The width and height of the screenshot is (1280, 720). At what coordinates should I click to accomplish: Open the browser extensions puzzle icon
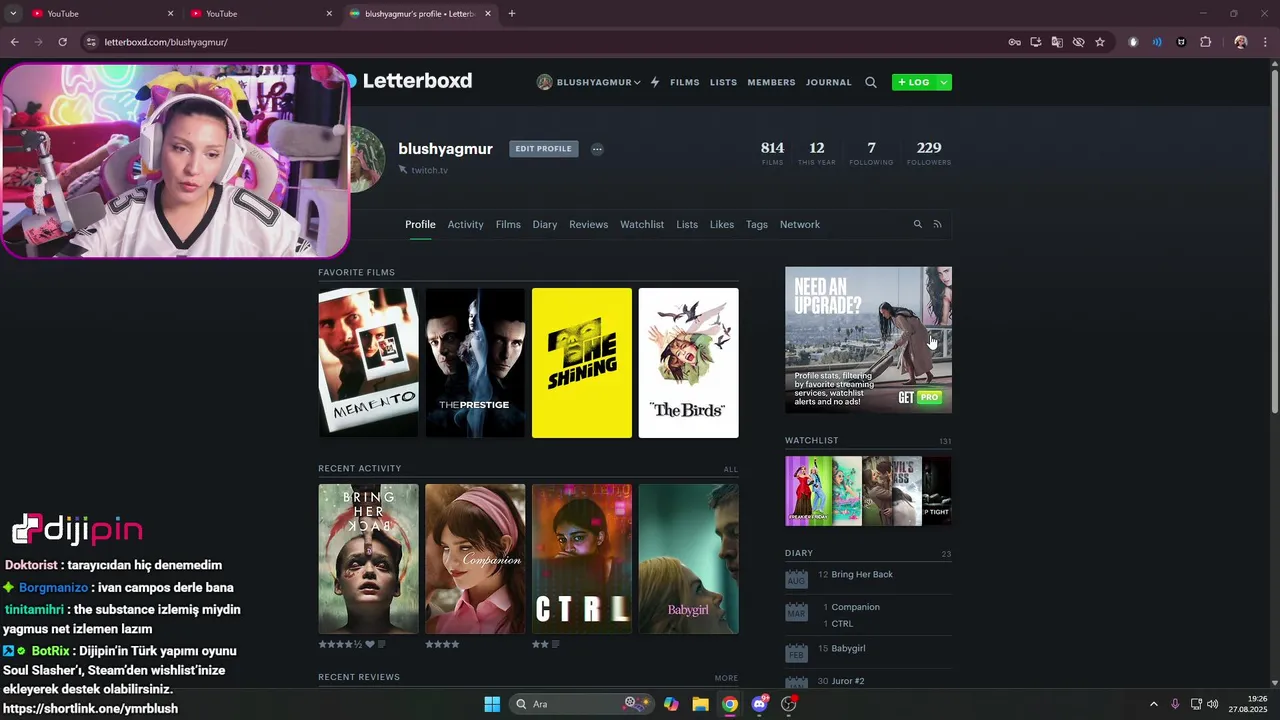1205,42
